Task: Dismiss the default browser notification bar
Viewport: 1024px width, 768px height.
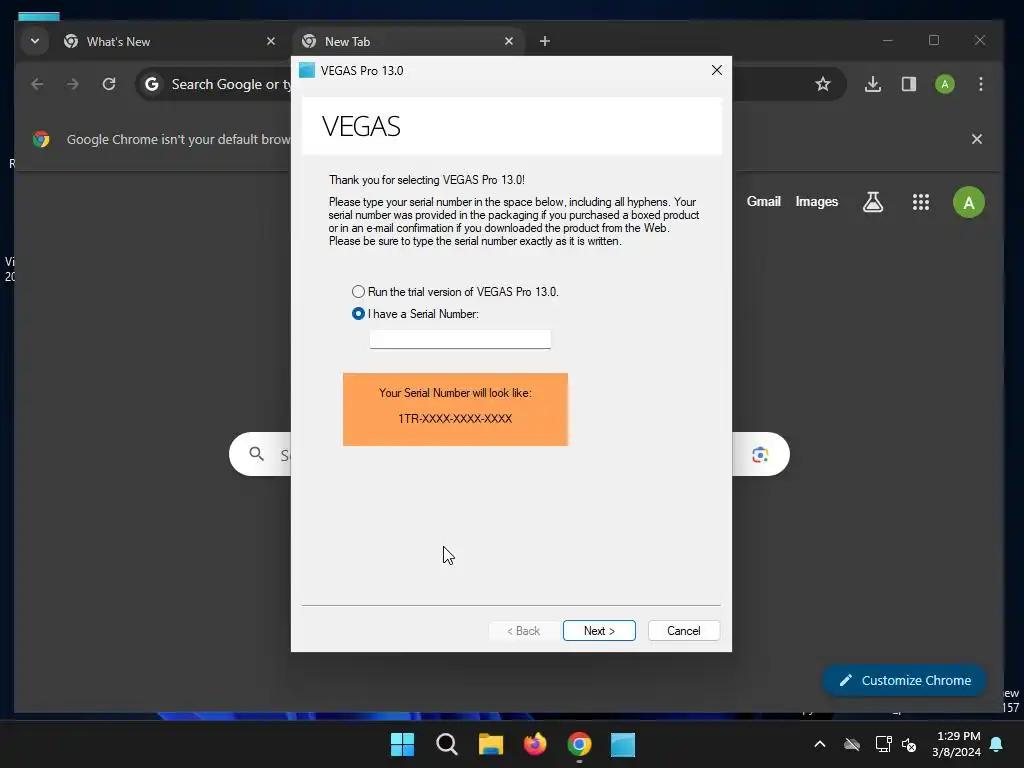Action: pyautogui.click(x=976, y=139)
